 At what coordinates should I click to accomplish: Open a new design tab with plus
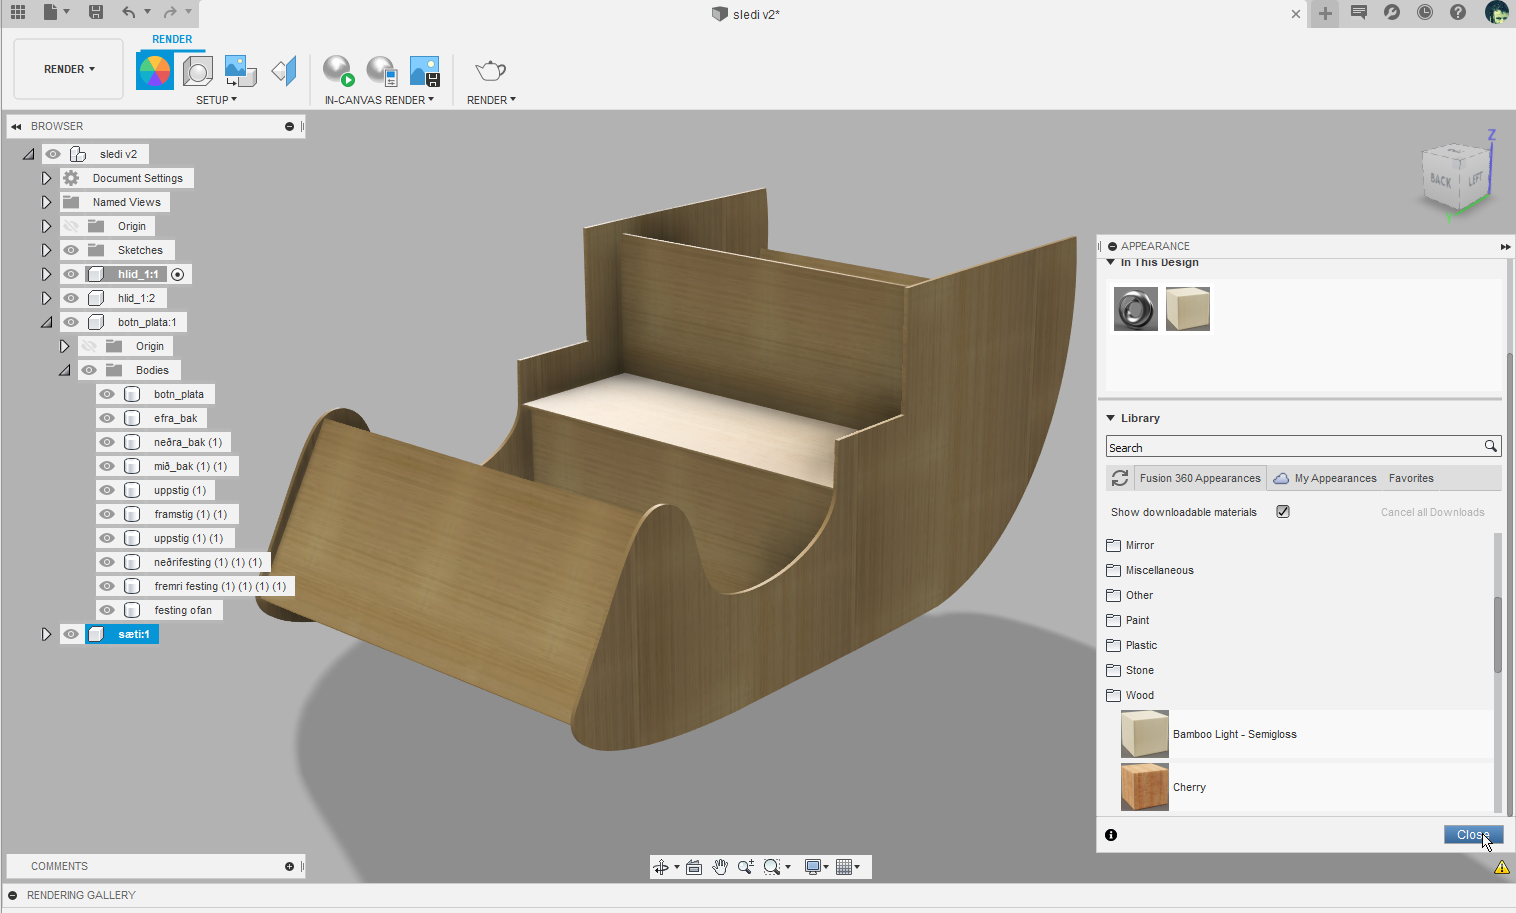click(x=1325, y=13)
